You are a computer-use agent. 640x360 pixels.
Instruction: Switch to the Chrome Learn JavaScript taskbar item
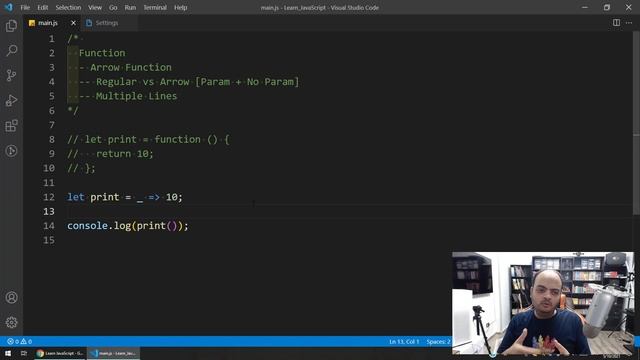pyautogui.click(x=60, y=353)
